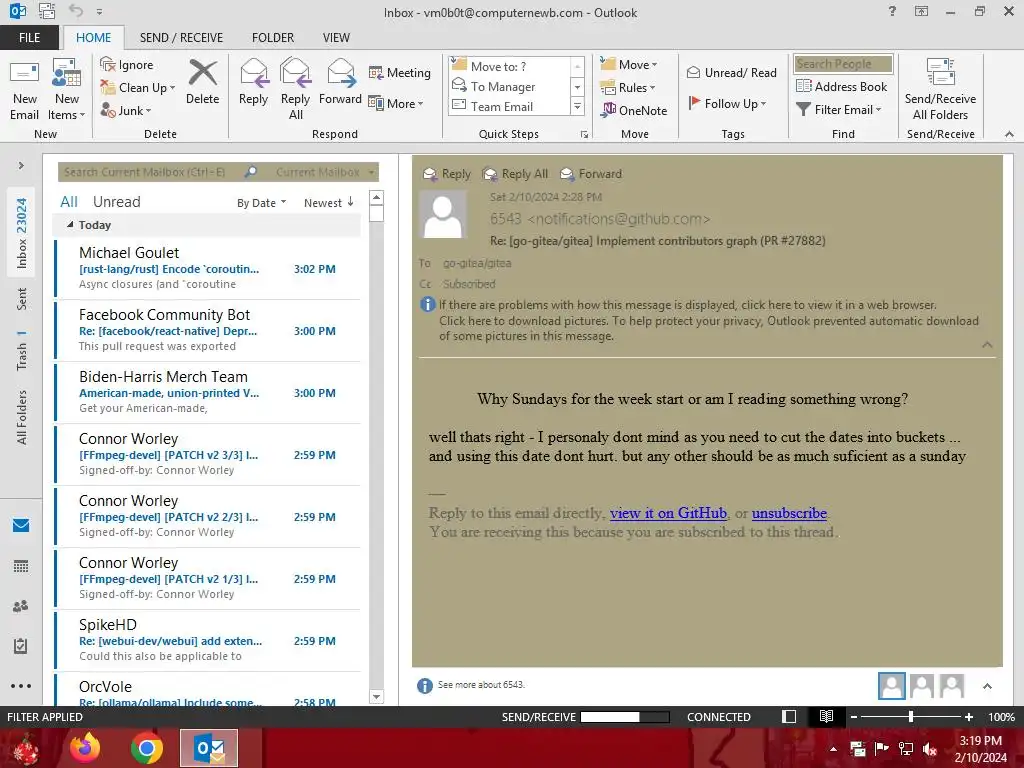Switch to the Calendar view icon
Viewport: 1024px width, 768px height.
21,566
